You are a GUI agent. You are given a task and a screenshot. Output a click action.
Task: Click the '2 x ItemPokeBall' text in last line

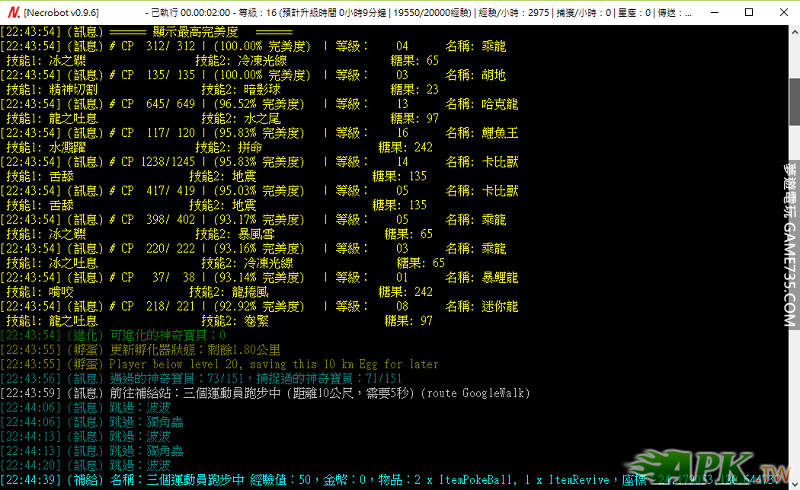click(464, 480)
